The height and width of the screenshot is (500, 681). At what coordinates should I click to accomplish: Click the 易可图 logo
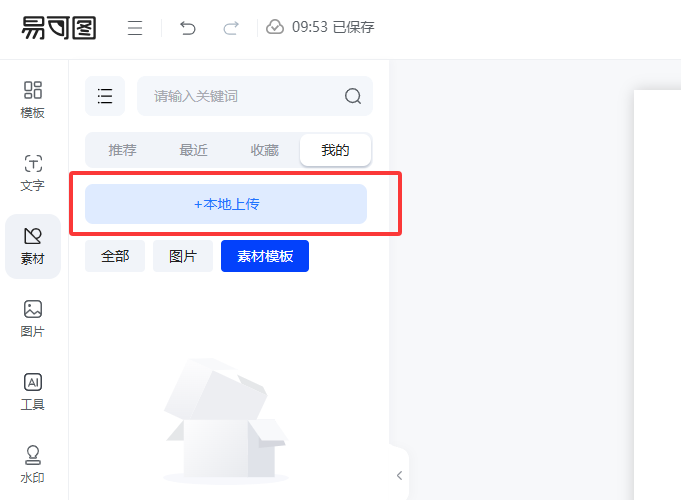tap(59, 28)
